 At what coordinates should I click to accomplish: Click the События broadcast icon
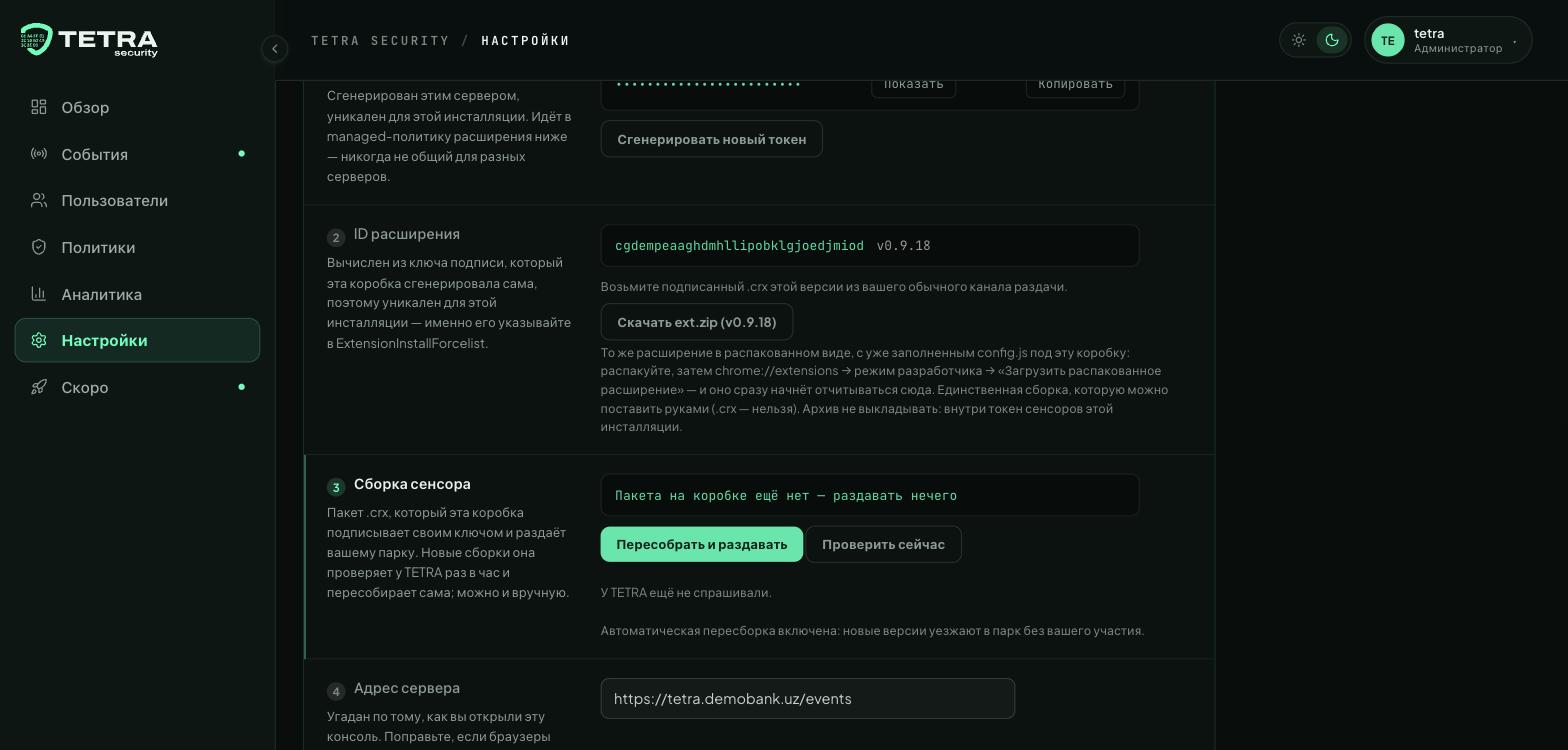tap(39, 154)
